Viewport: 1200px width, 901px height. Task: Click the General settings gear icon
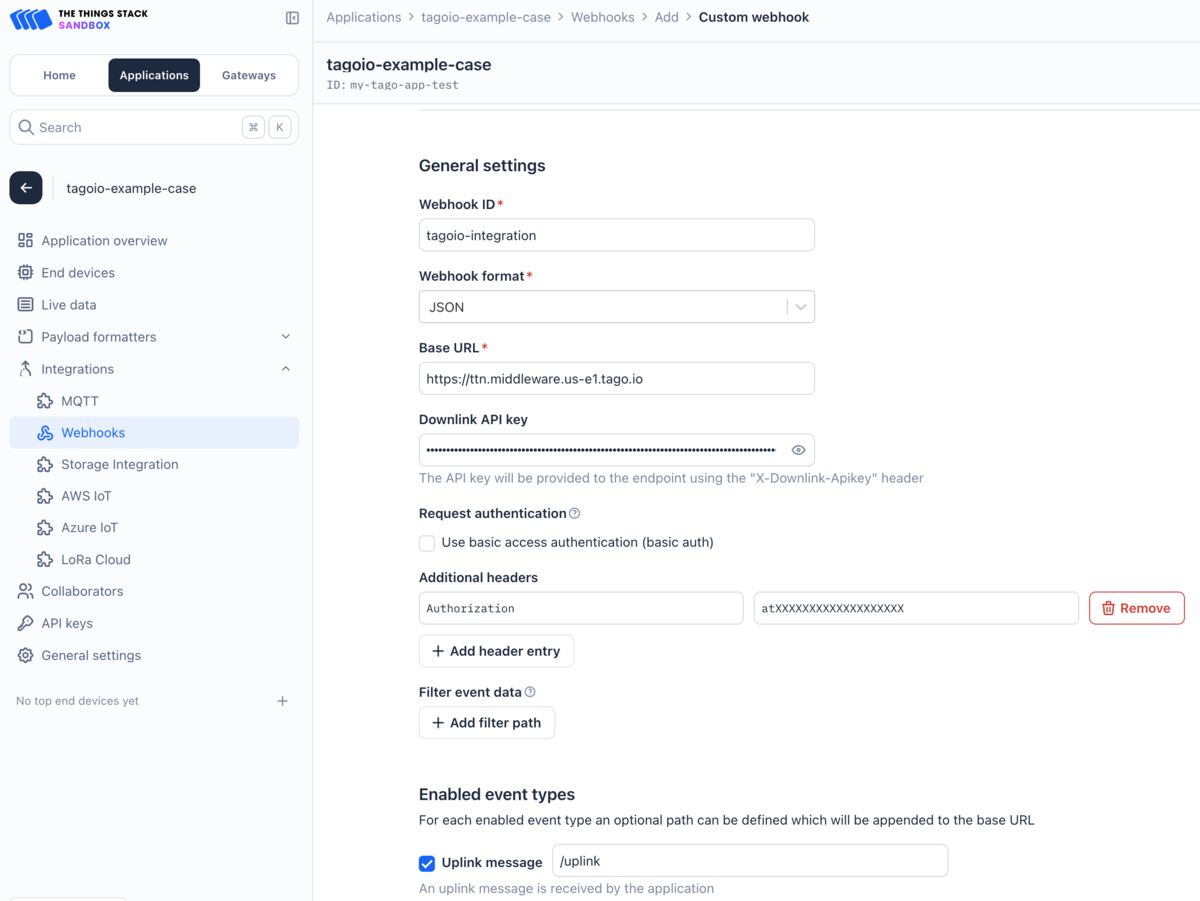click(26, 655)
